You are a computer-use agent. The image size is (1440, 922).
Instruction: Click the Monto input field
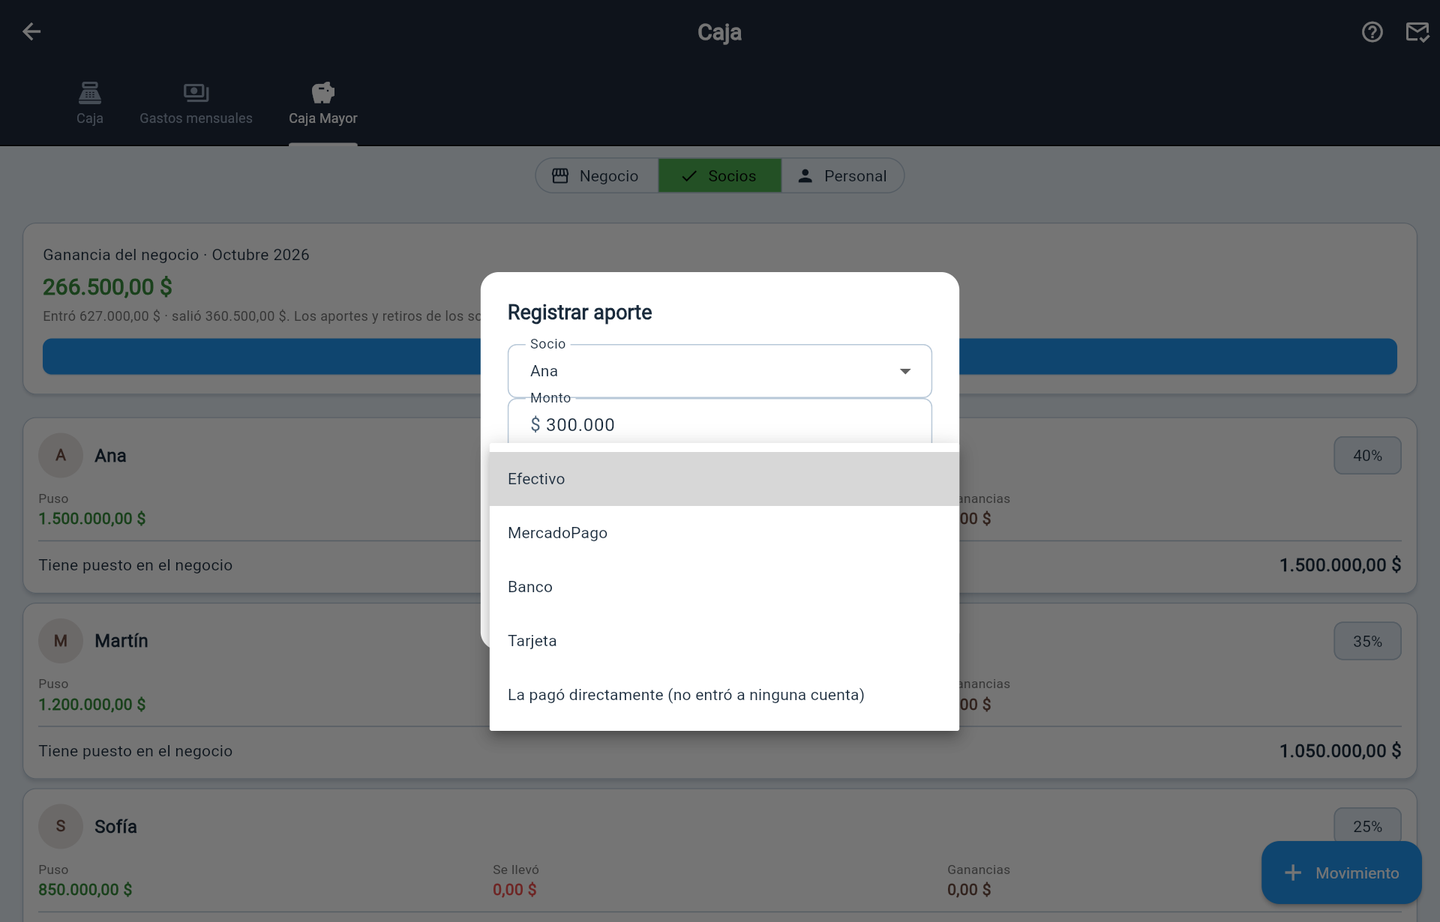720,422
